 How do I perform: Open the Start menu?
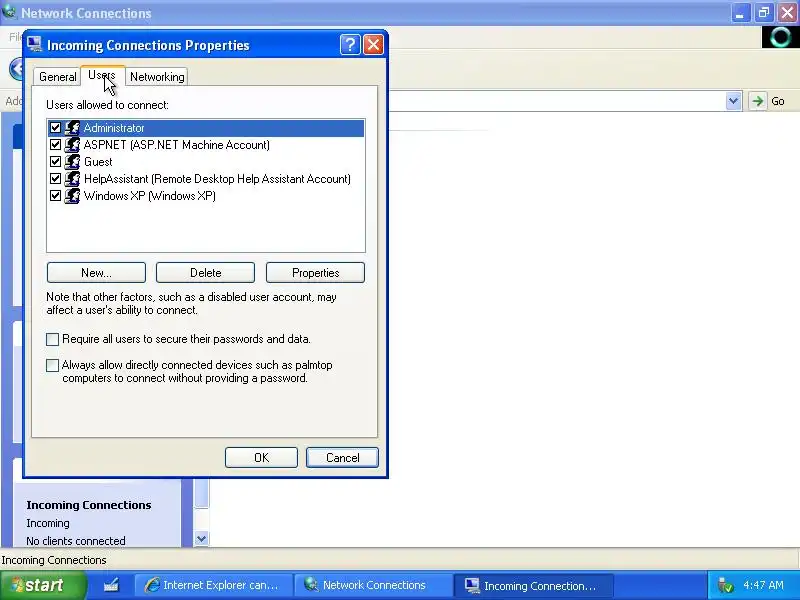tap(43, 585)
